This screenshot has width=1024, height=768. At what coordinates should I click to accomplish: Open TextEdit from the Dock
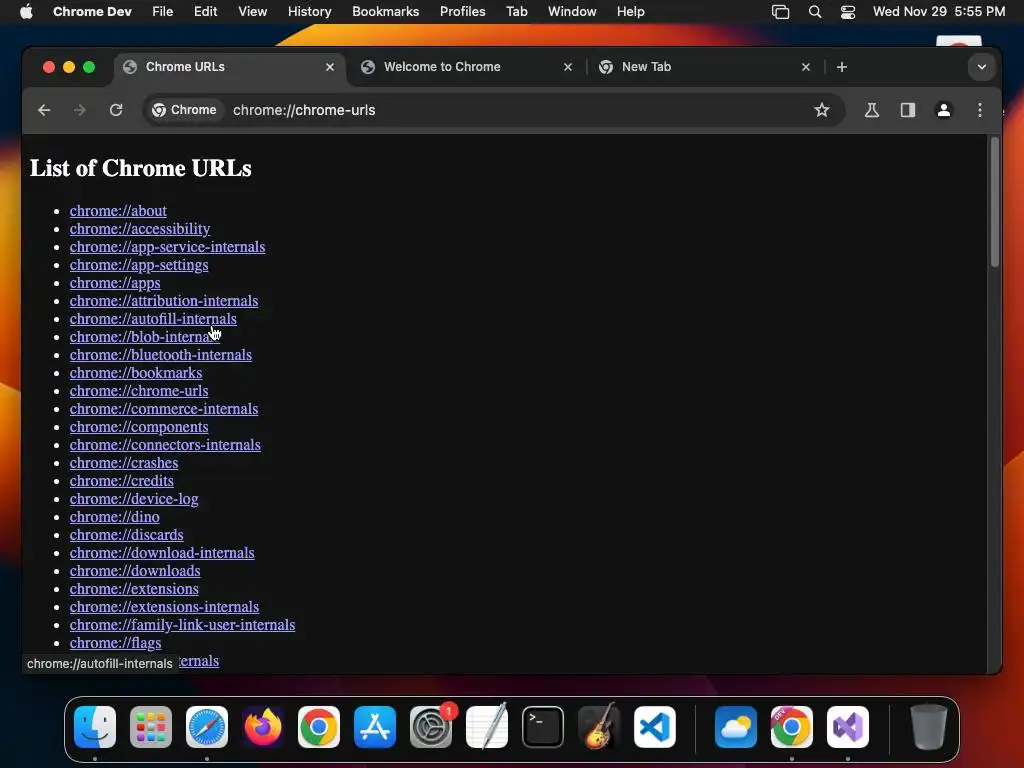pyautogui.click(x=487, y=727)
